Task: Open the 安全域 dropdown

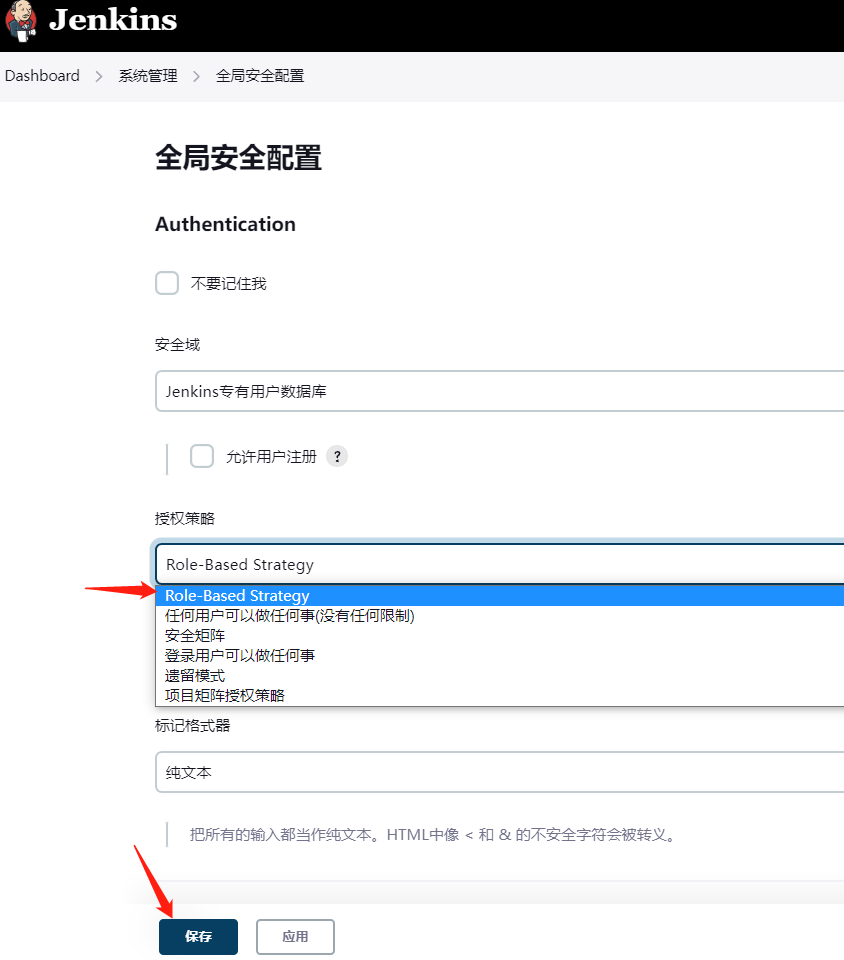Action: point(500,391)
